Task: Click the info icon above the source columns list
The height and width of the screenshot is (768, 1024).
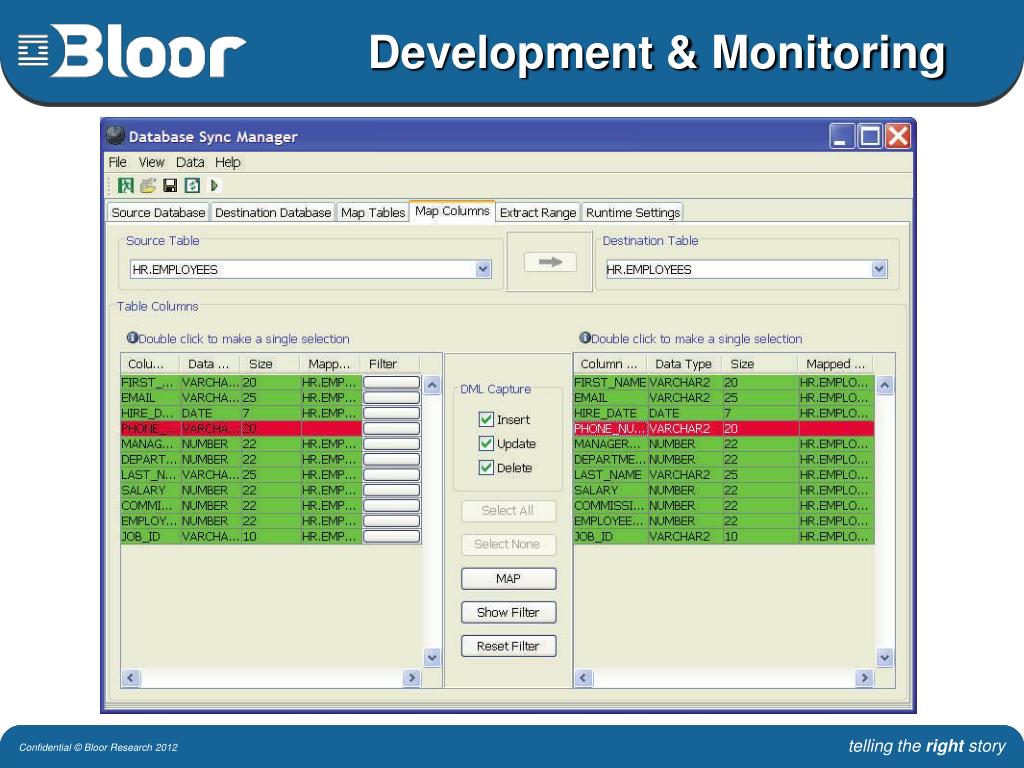Action: pyautogui.click(x=132, y=338)
